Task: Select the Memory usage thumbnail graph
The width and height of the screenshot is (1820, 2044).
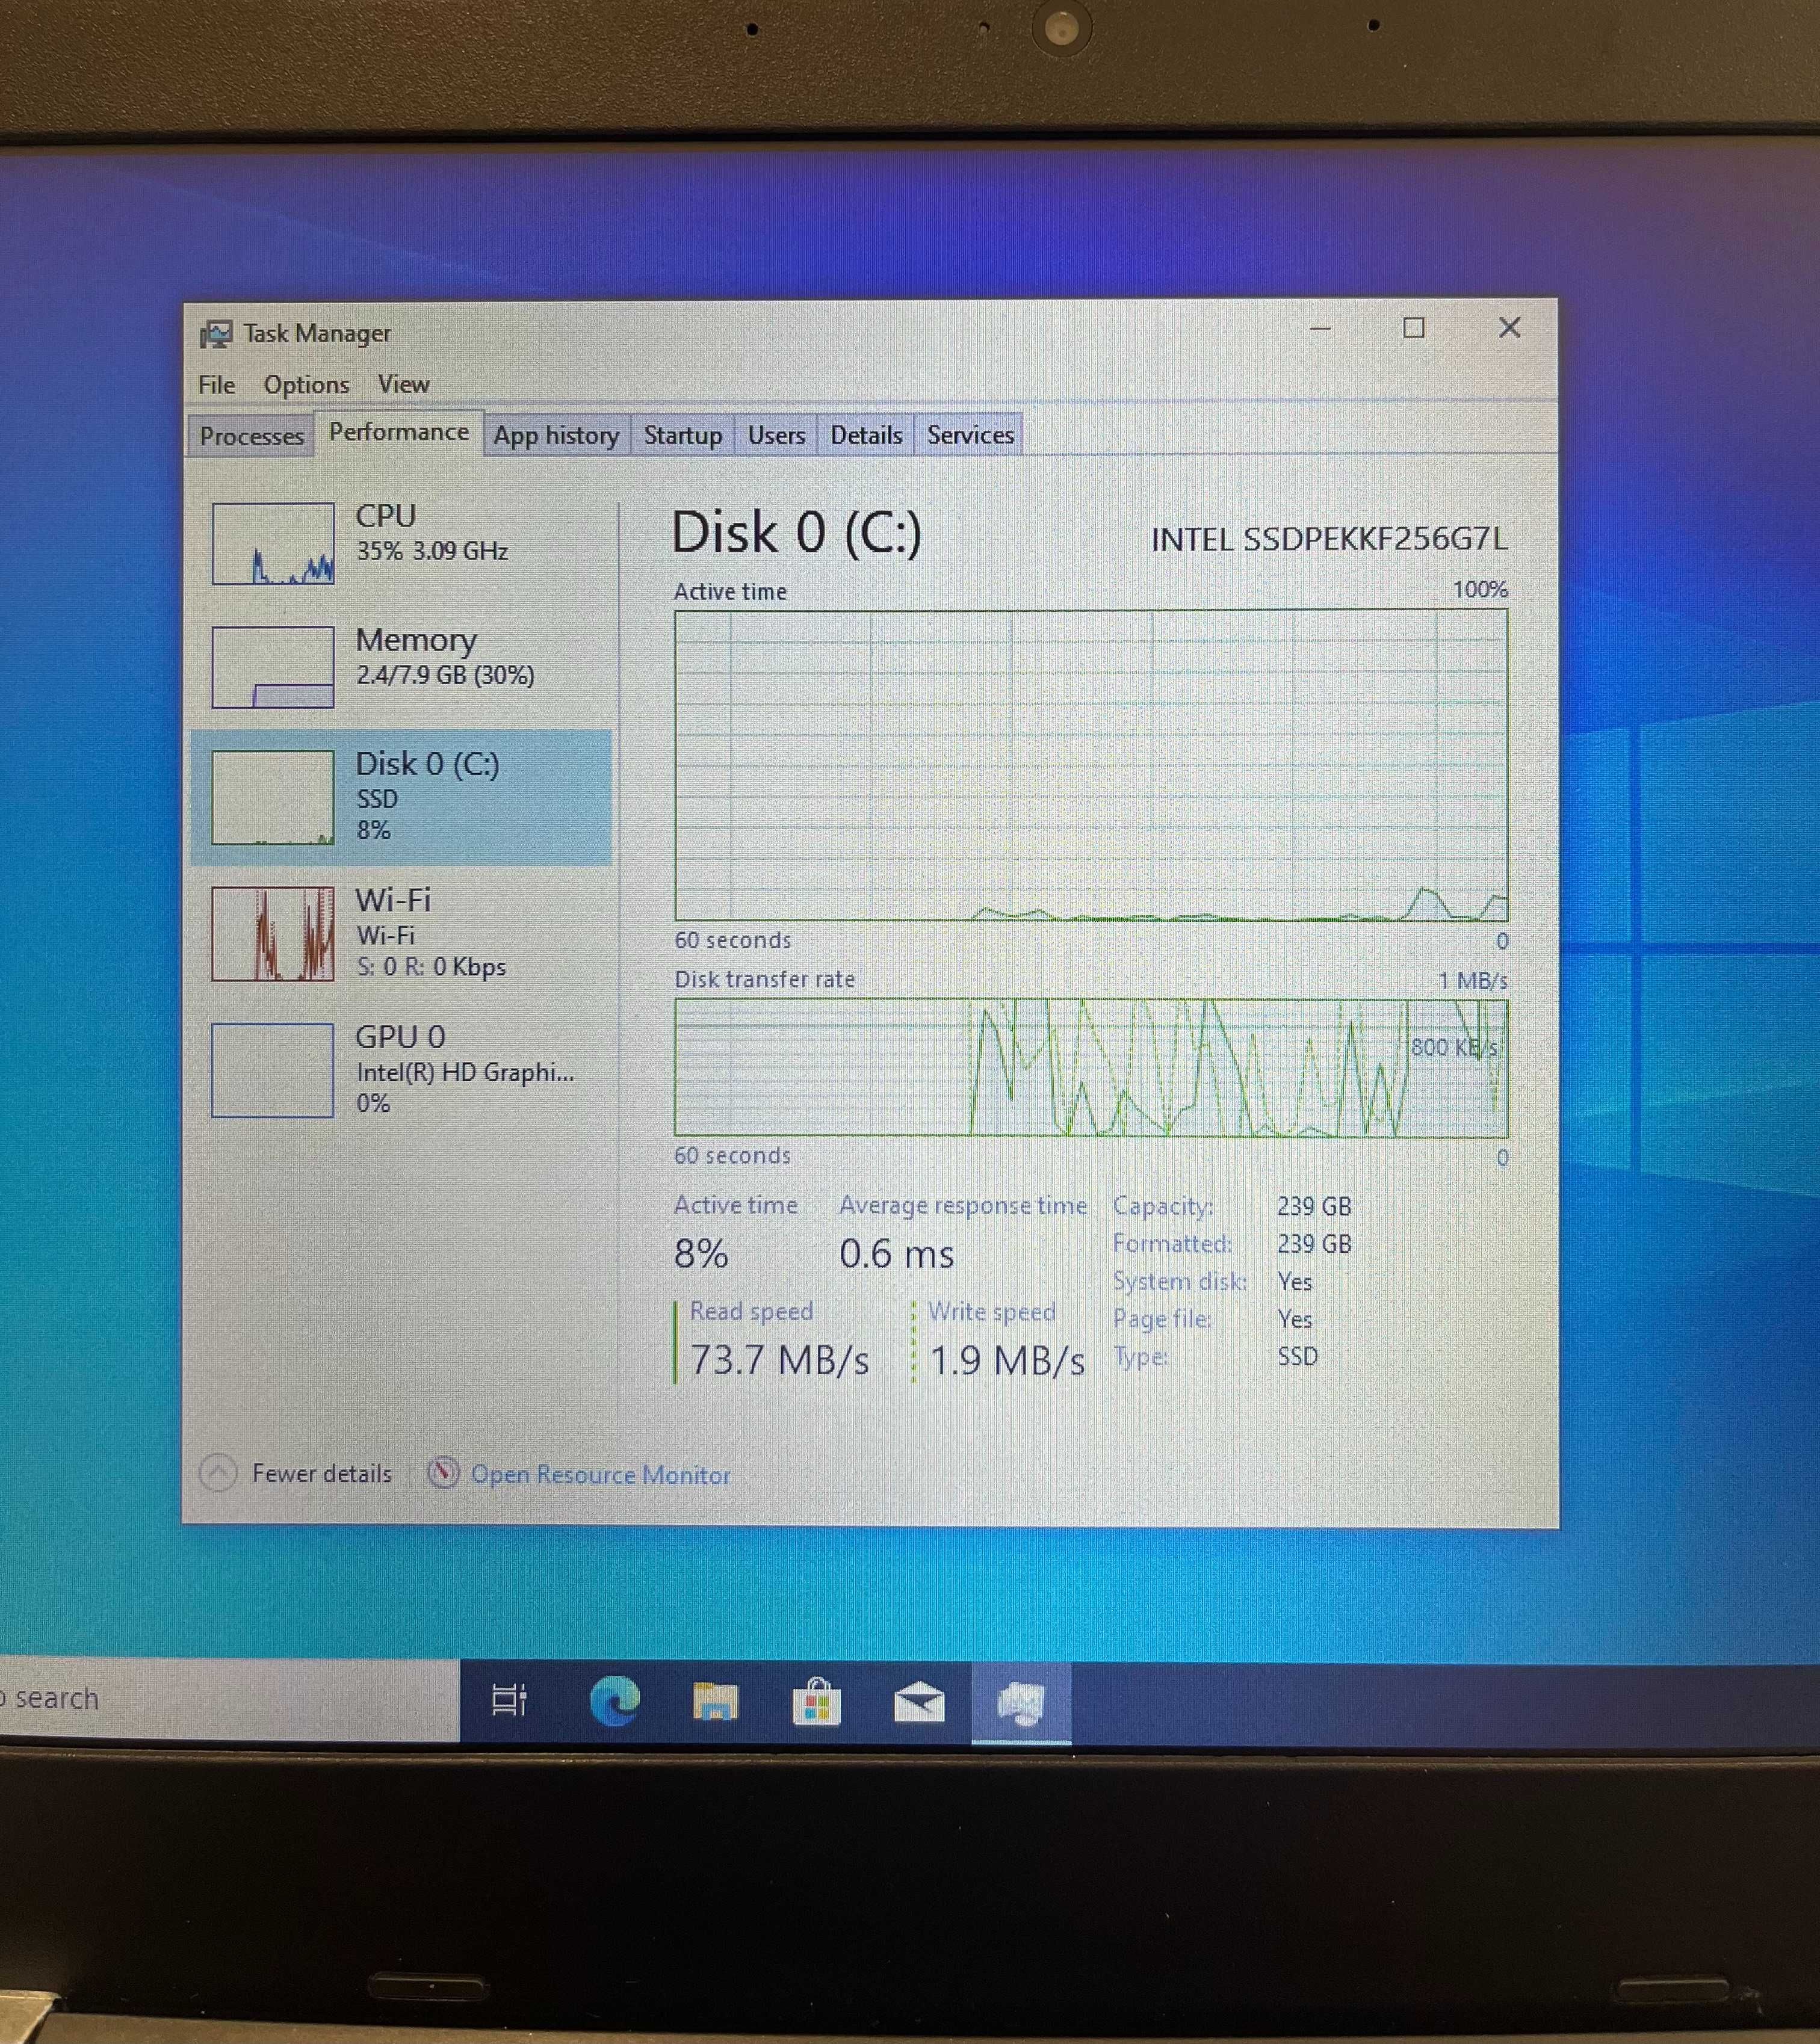Action: 273,667
